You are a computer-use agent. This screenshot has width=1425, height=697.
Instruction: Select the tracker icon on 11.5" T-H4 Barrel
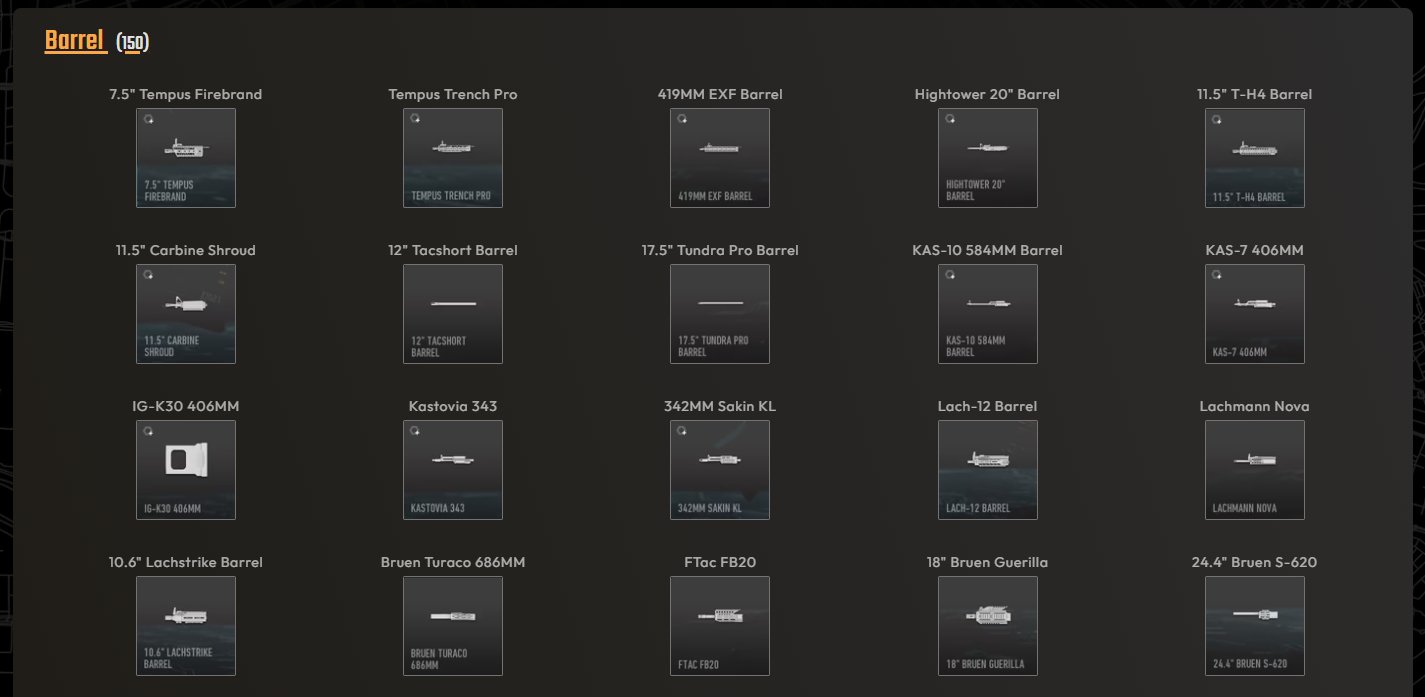tap(1215, 119)
